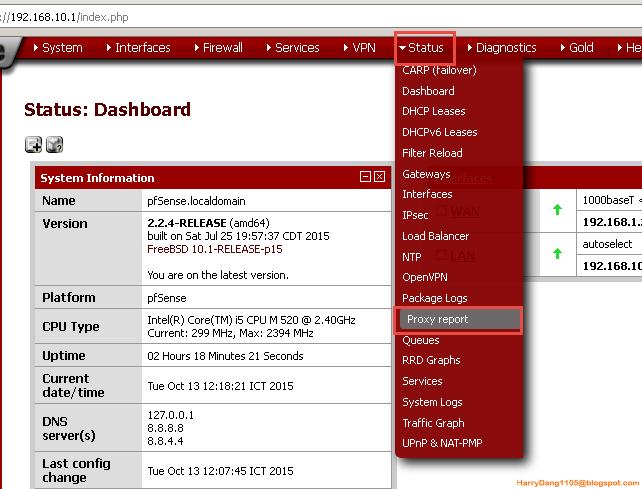Viewport: 642px width, 489px height.
Task: Open the Diagnostics menu
Action: 502,48
